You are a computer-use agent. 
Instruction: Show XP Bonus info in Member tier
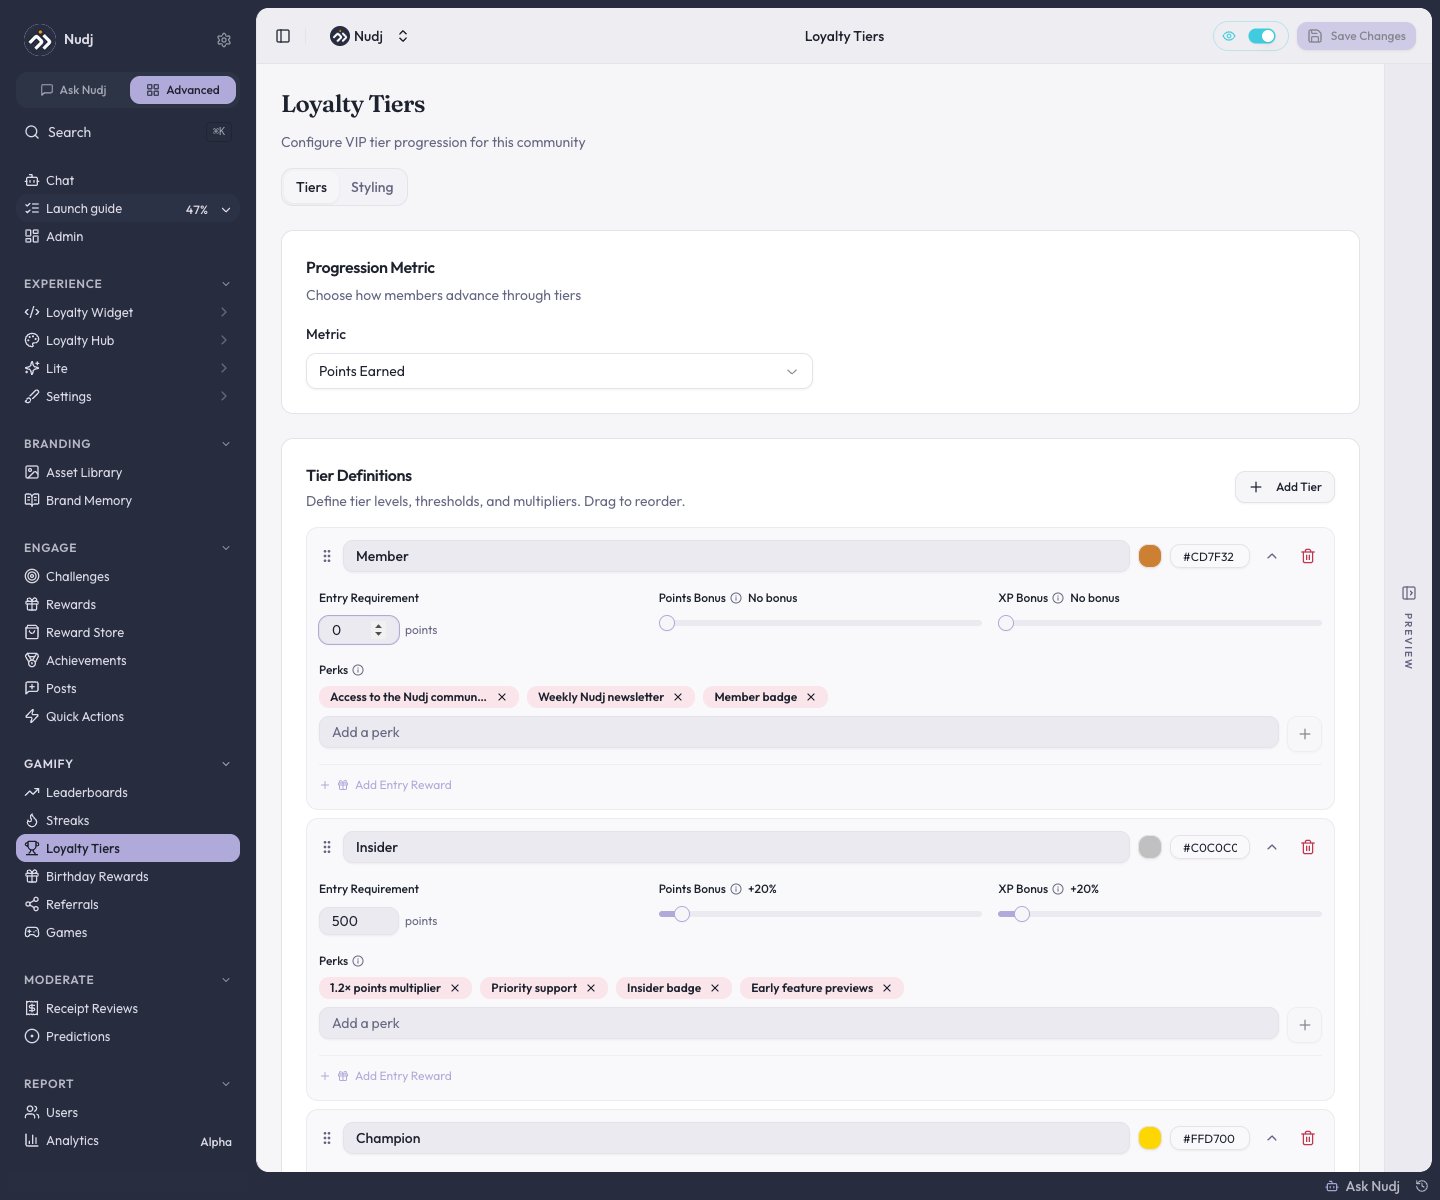click(1058, 598)
